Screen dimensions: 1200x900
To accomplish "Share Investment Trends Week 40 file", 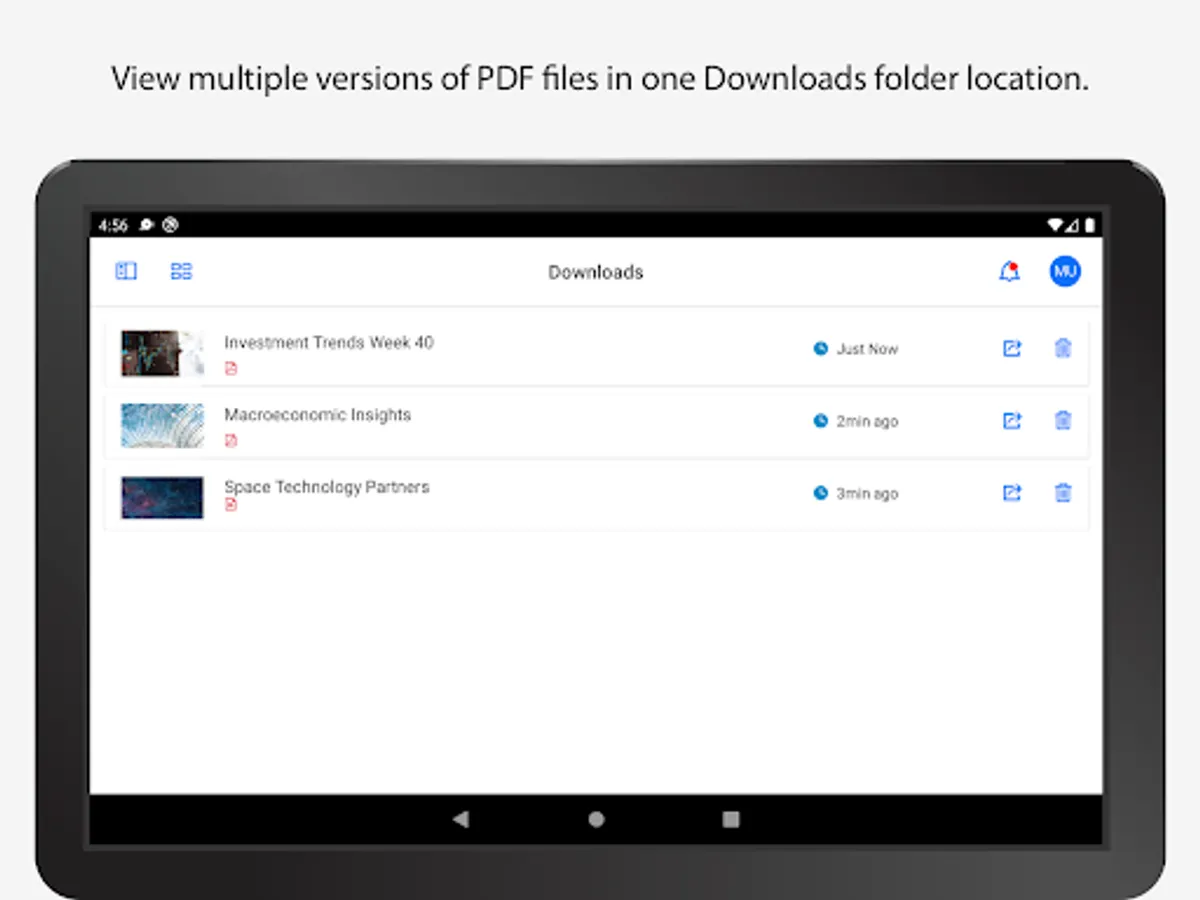I will (1012, 348).
